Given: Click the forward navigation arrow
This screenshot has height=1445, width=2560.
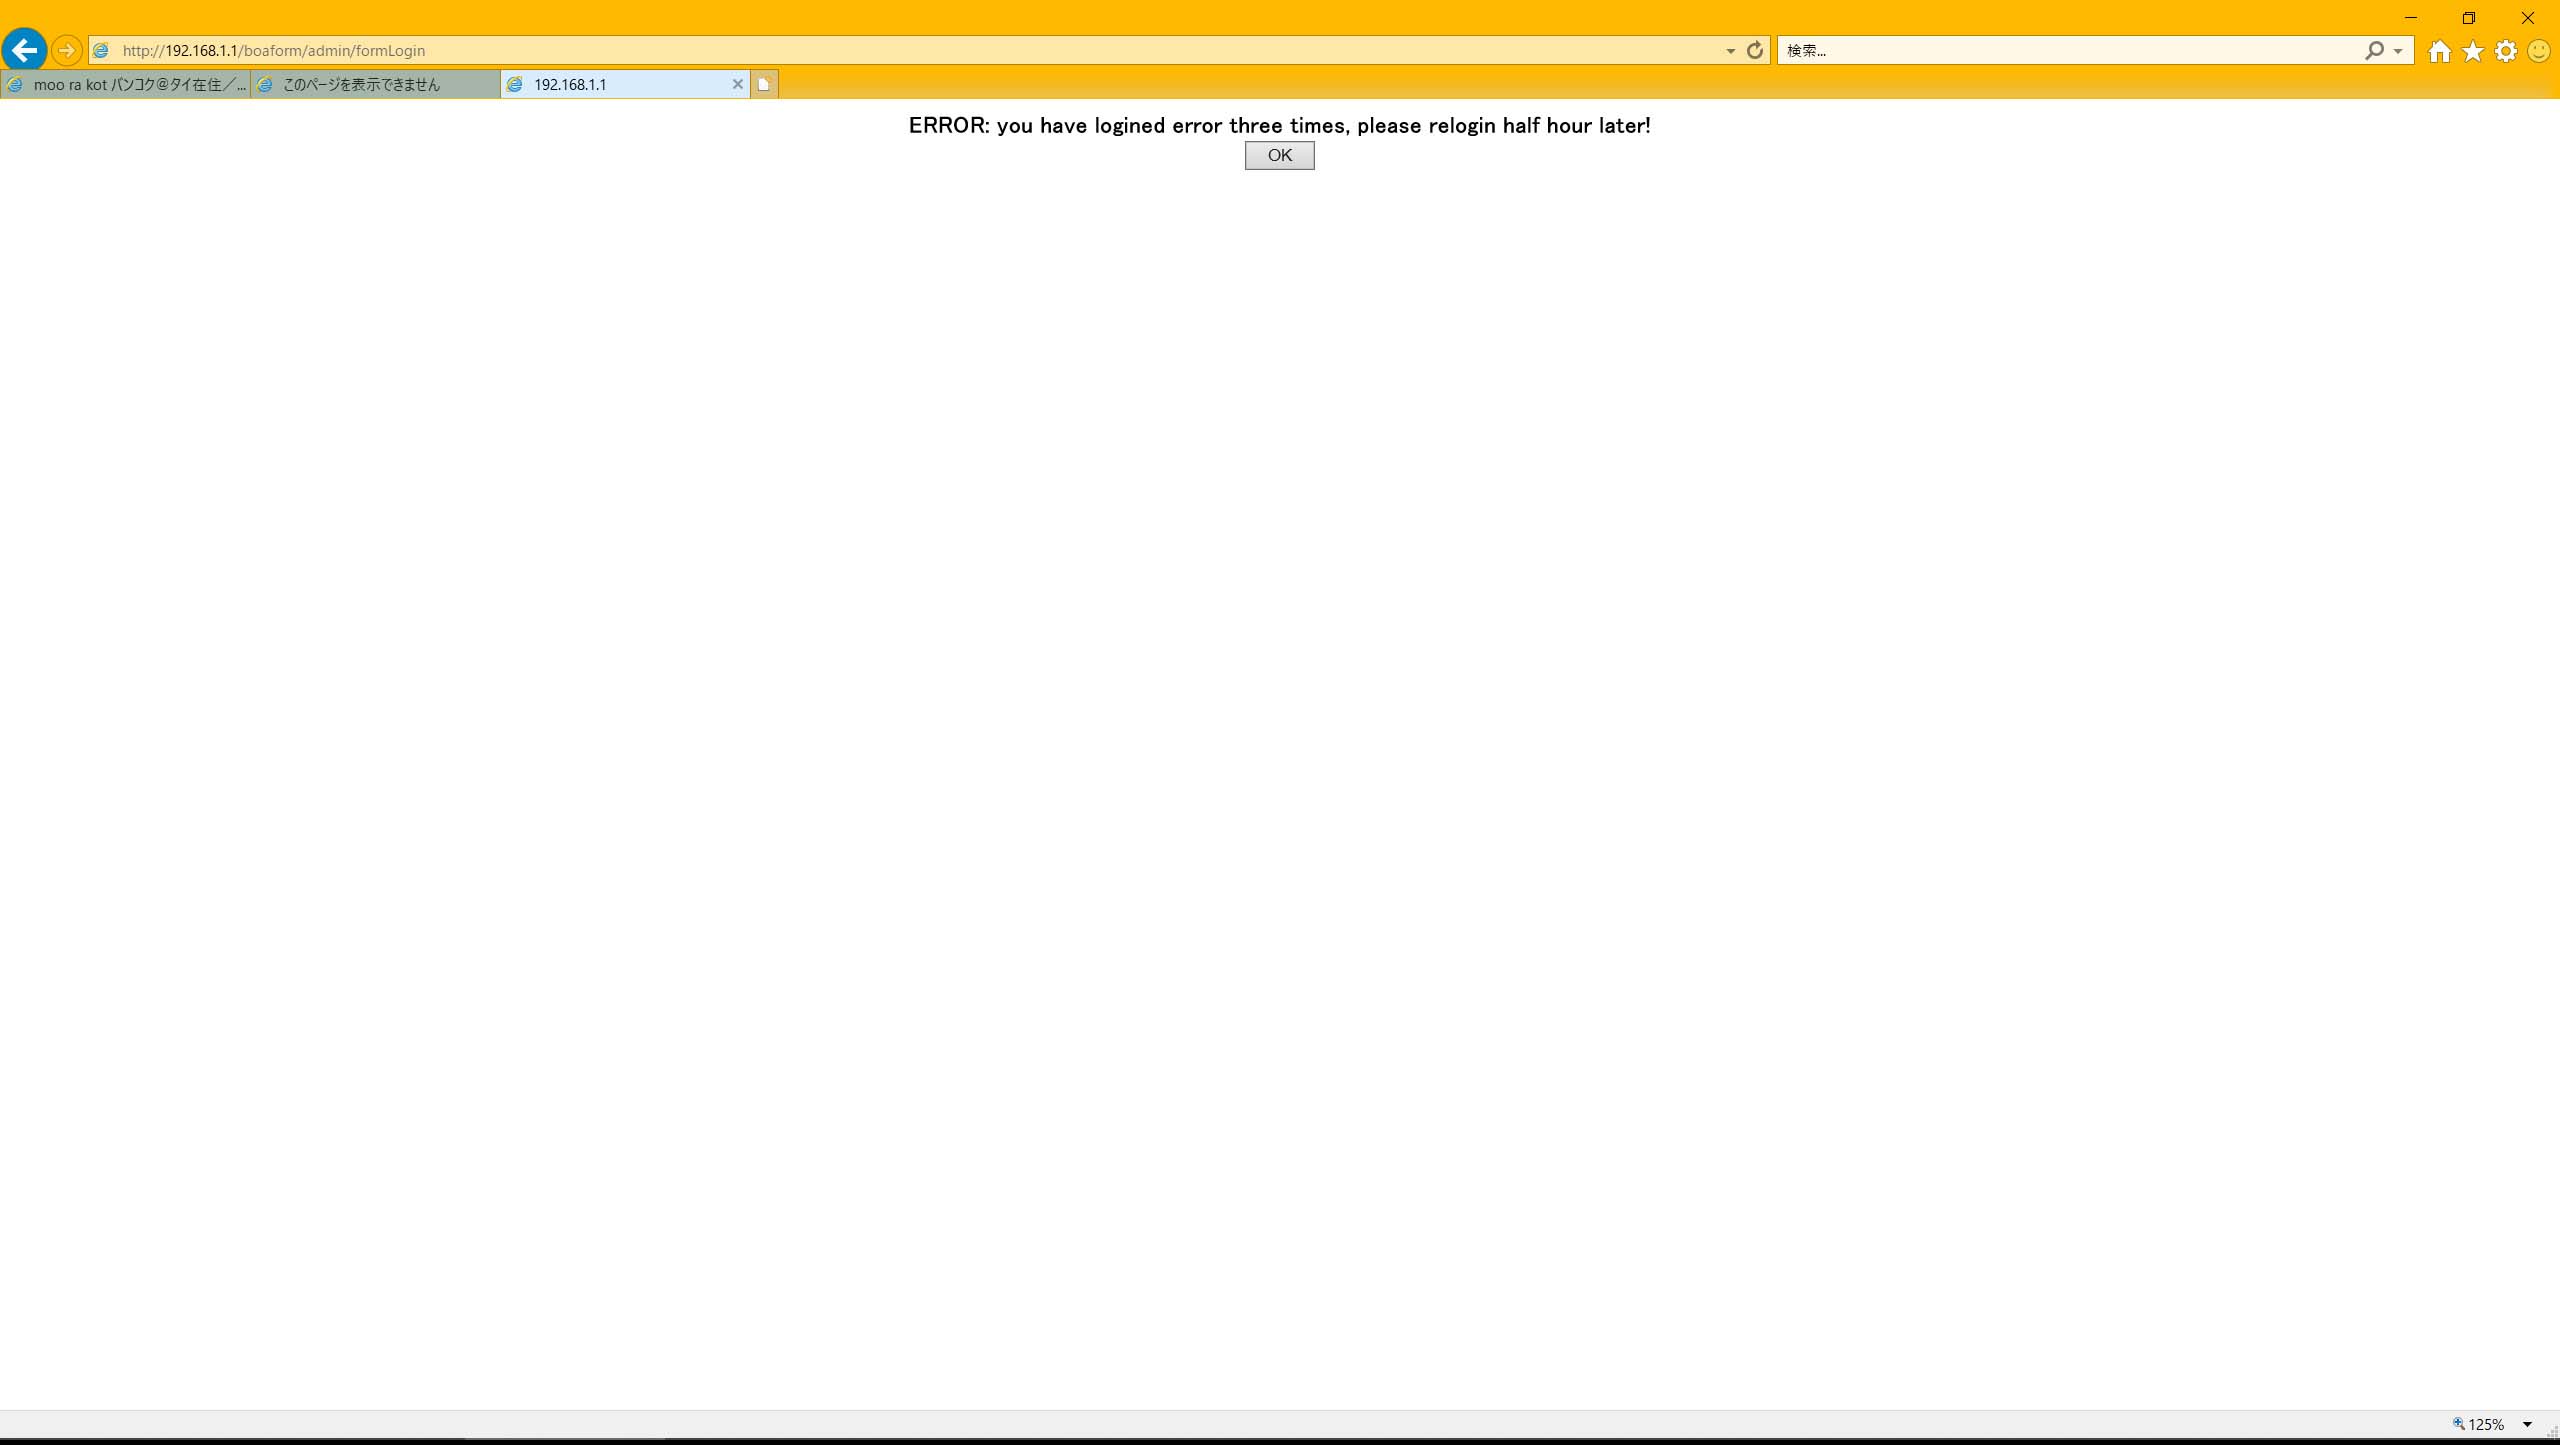Looking at the screenshot, I should (66, 50).
